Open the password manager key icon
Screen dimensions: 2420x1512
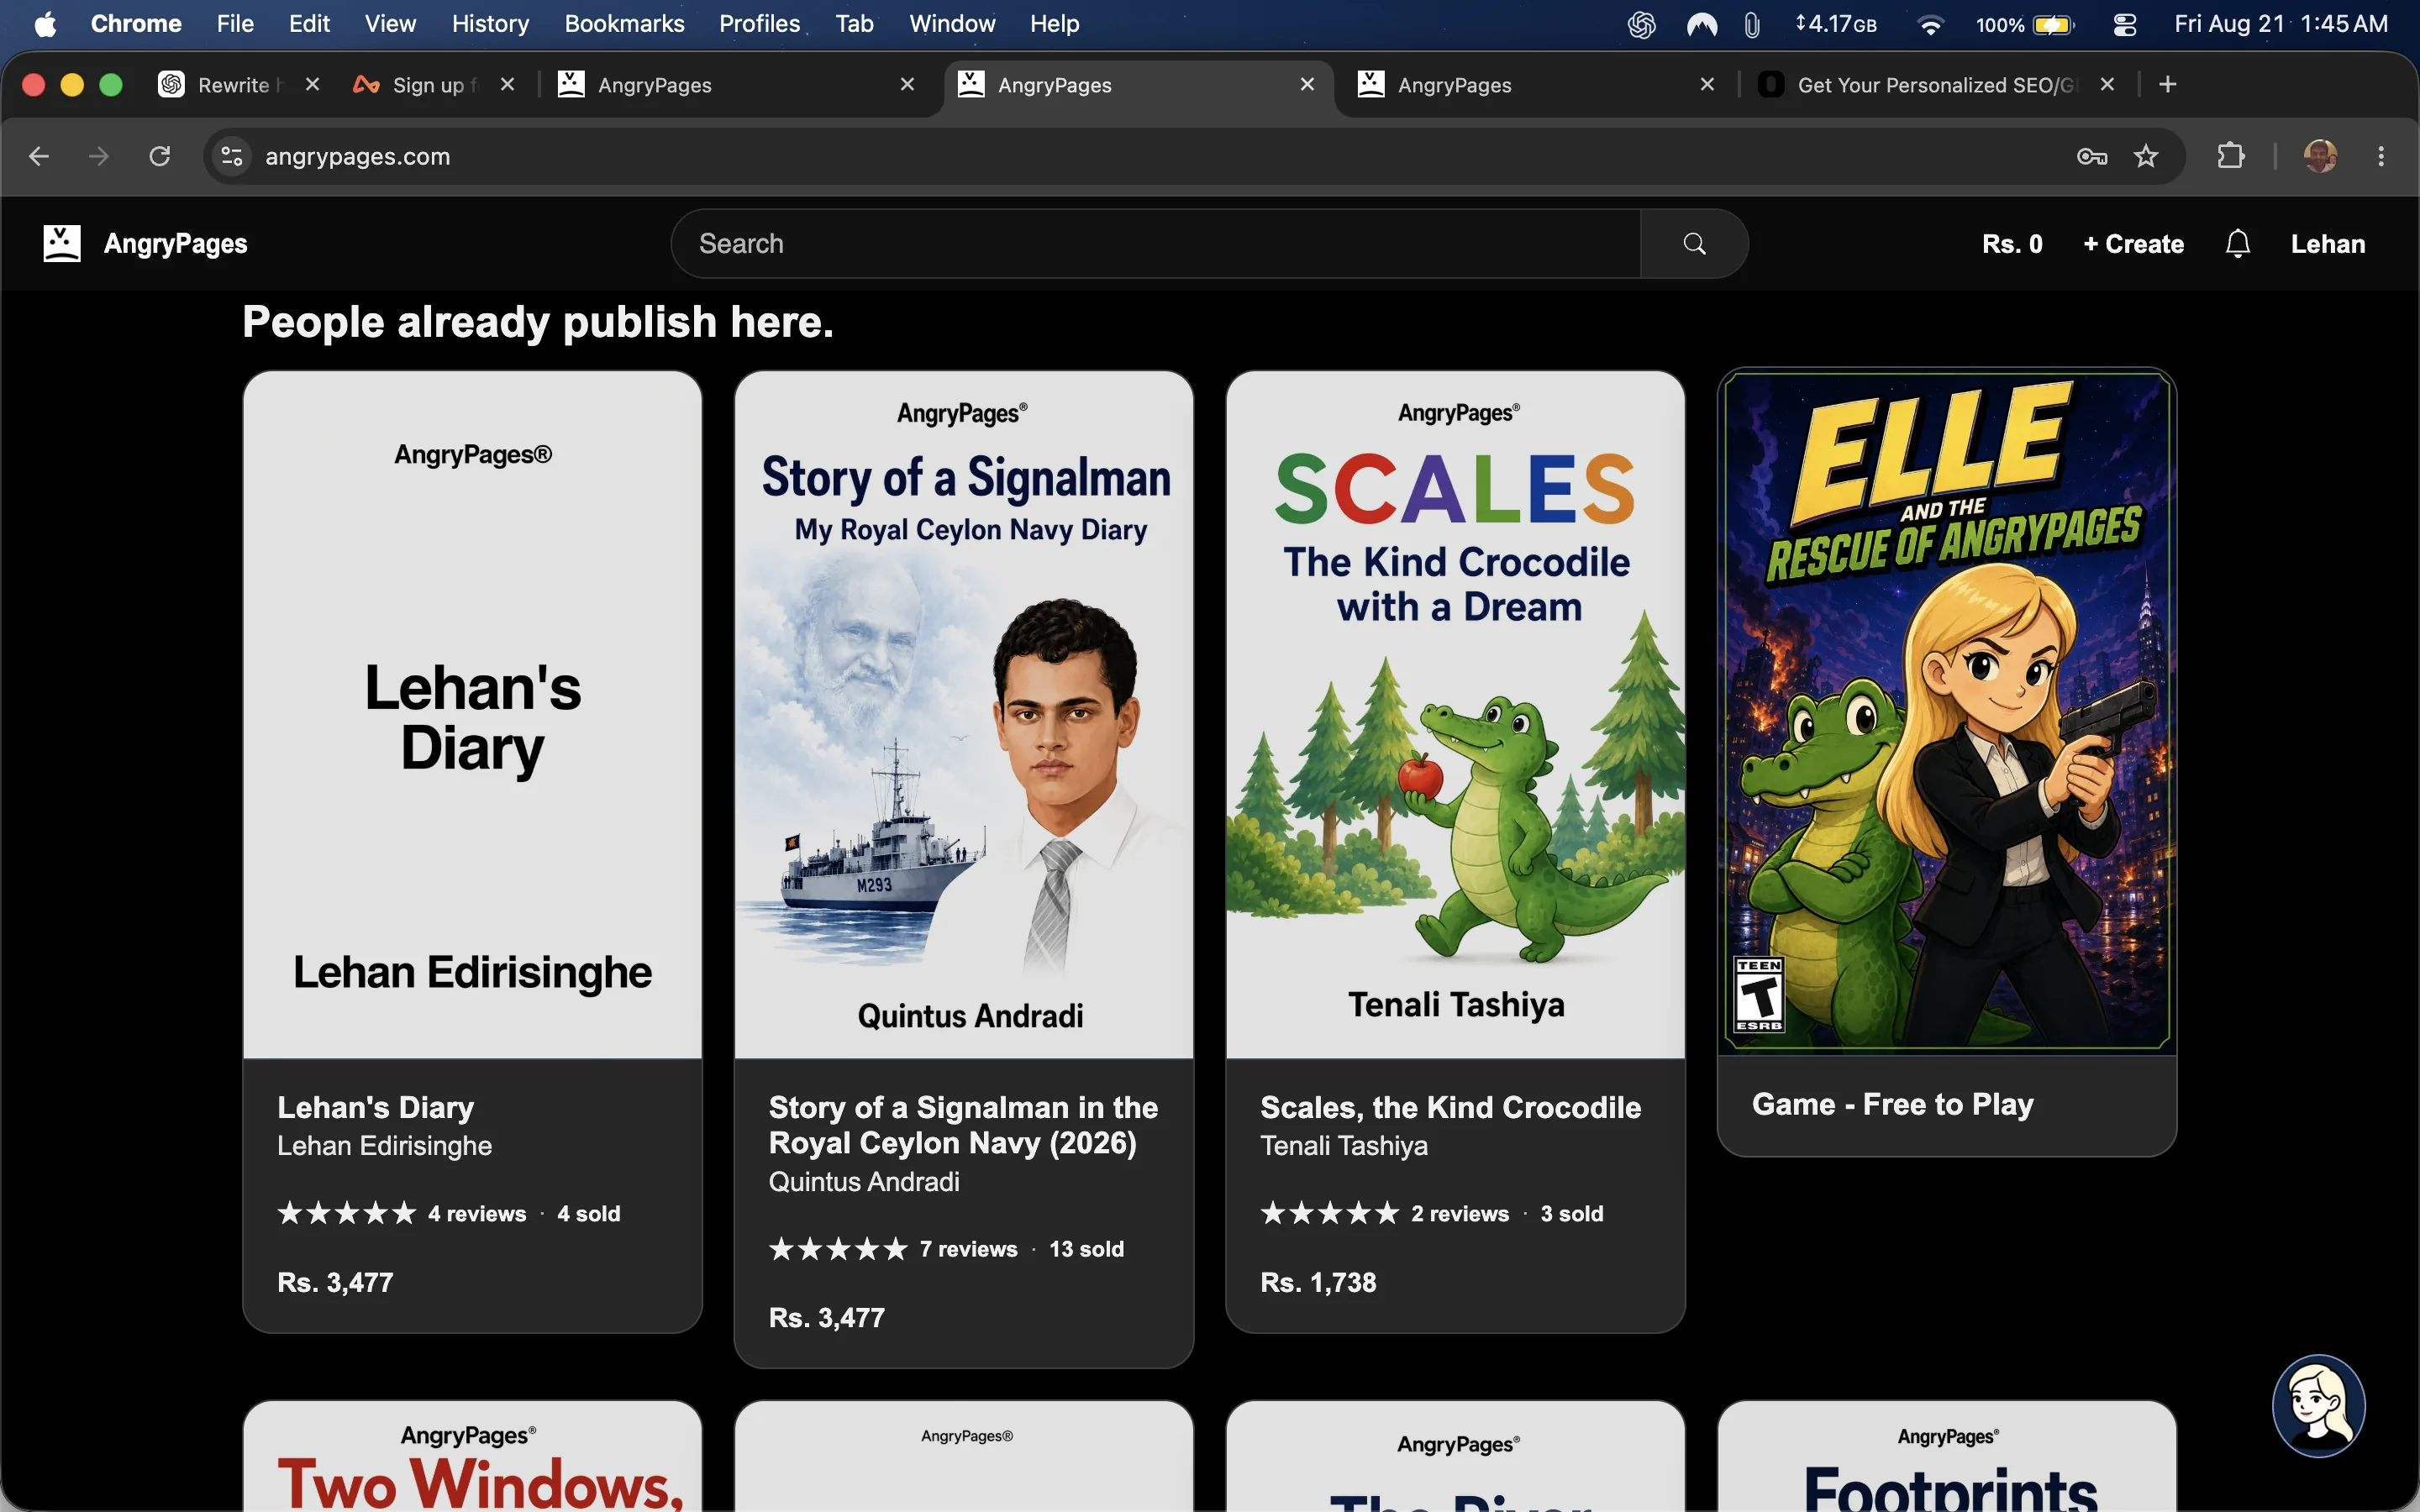click(x=2091, y=156)
